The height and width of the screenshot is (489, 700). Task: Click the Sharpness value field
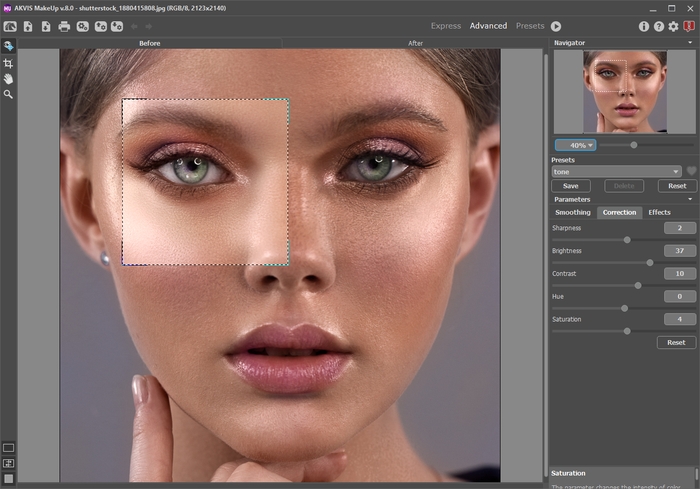[679, 228]
